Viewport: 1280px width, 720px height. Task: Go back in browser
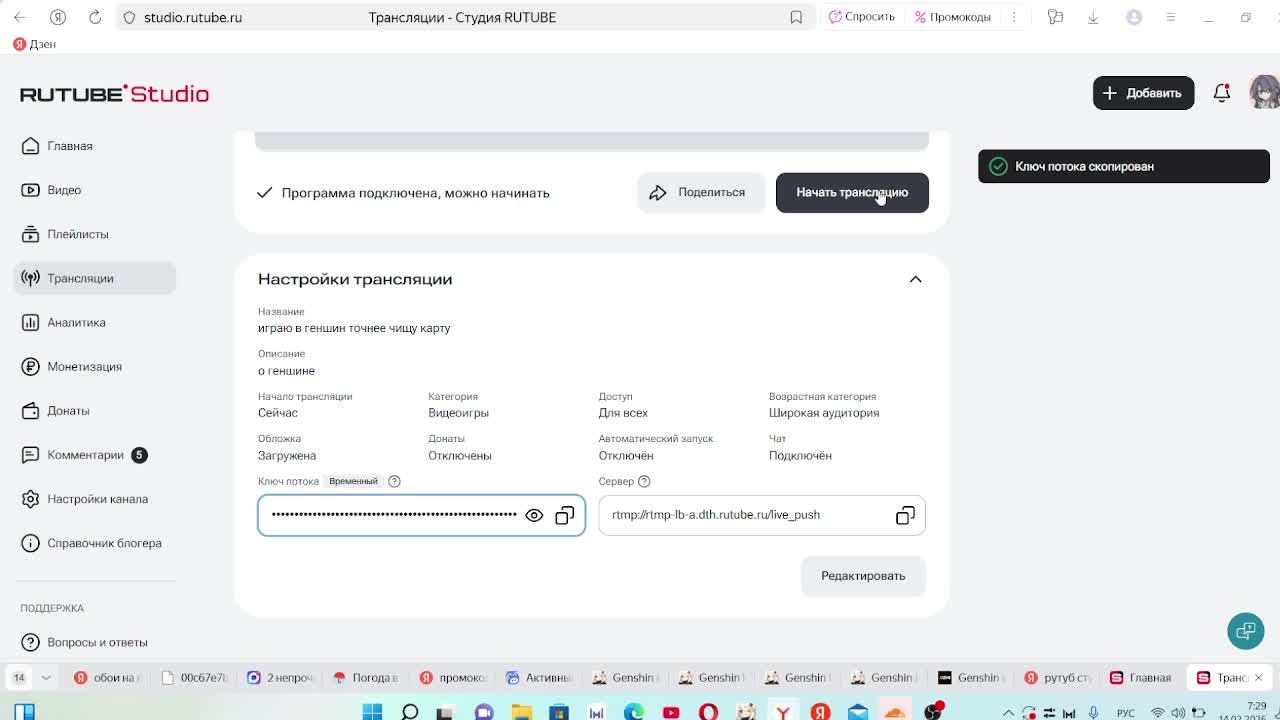point(20,17)
